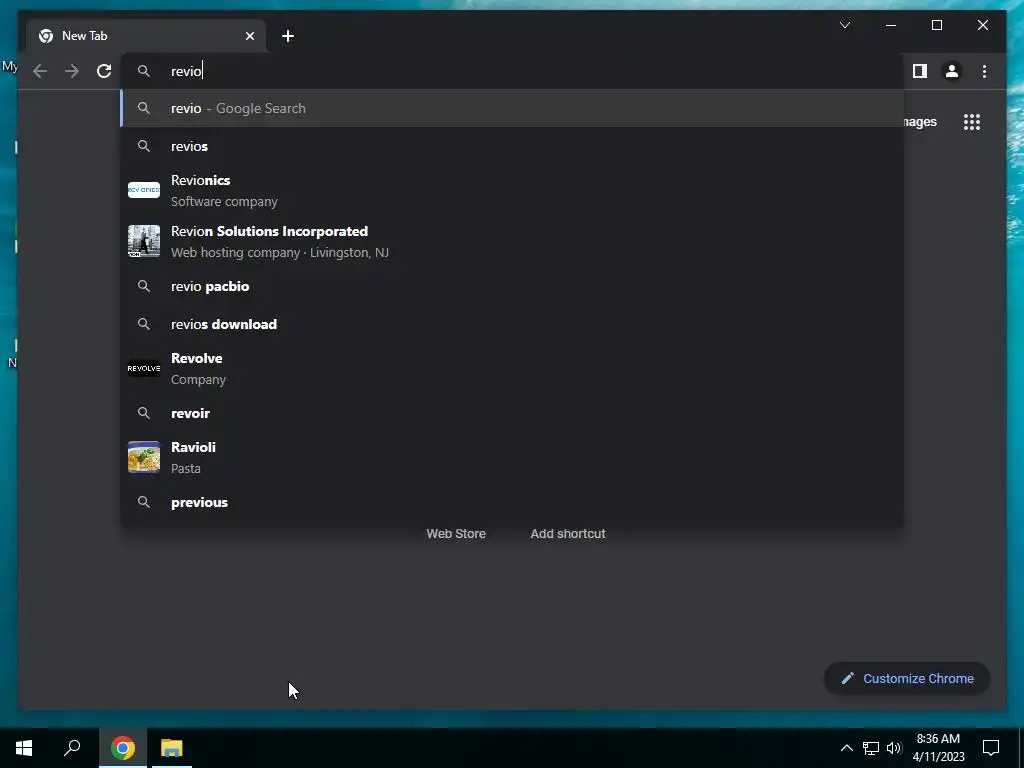Click the search icon beside 'revio - Google Search'
The width and height of the screenshot is (1024, 768).
(x=144, y=108)
